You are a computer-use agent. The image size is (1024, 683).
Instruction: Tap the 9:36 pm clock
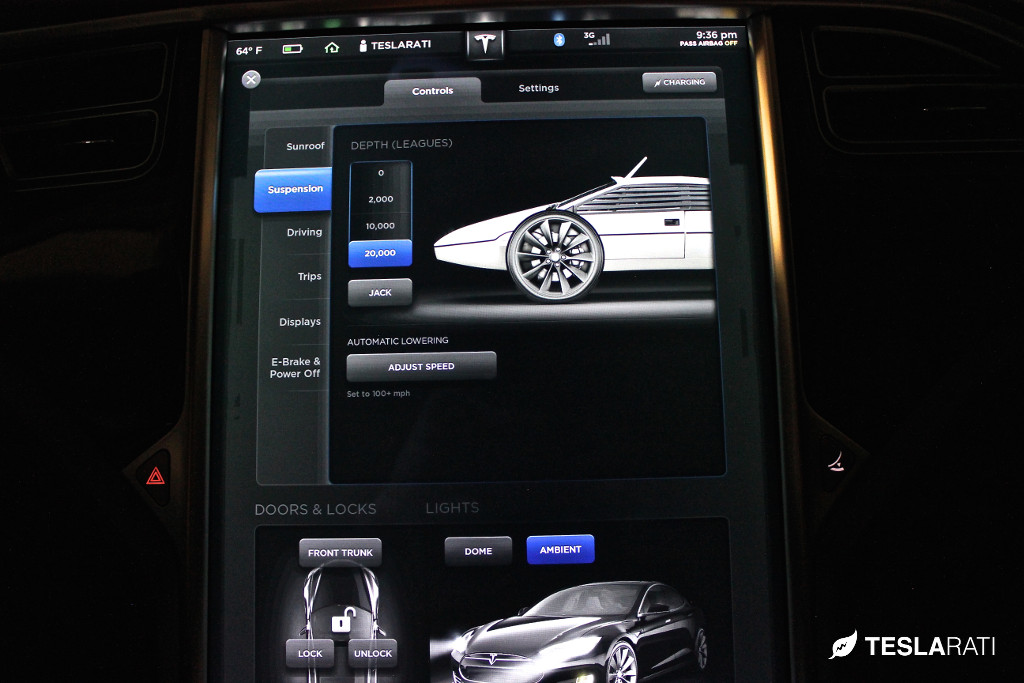point(716,35)
